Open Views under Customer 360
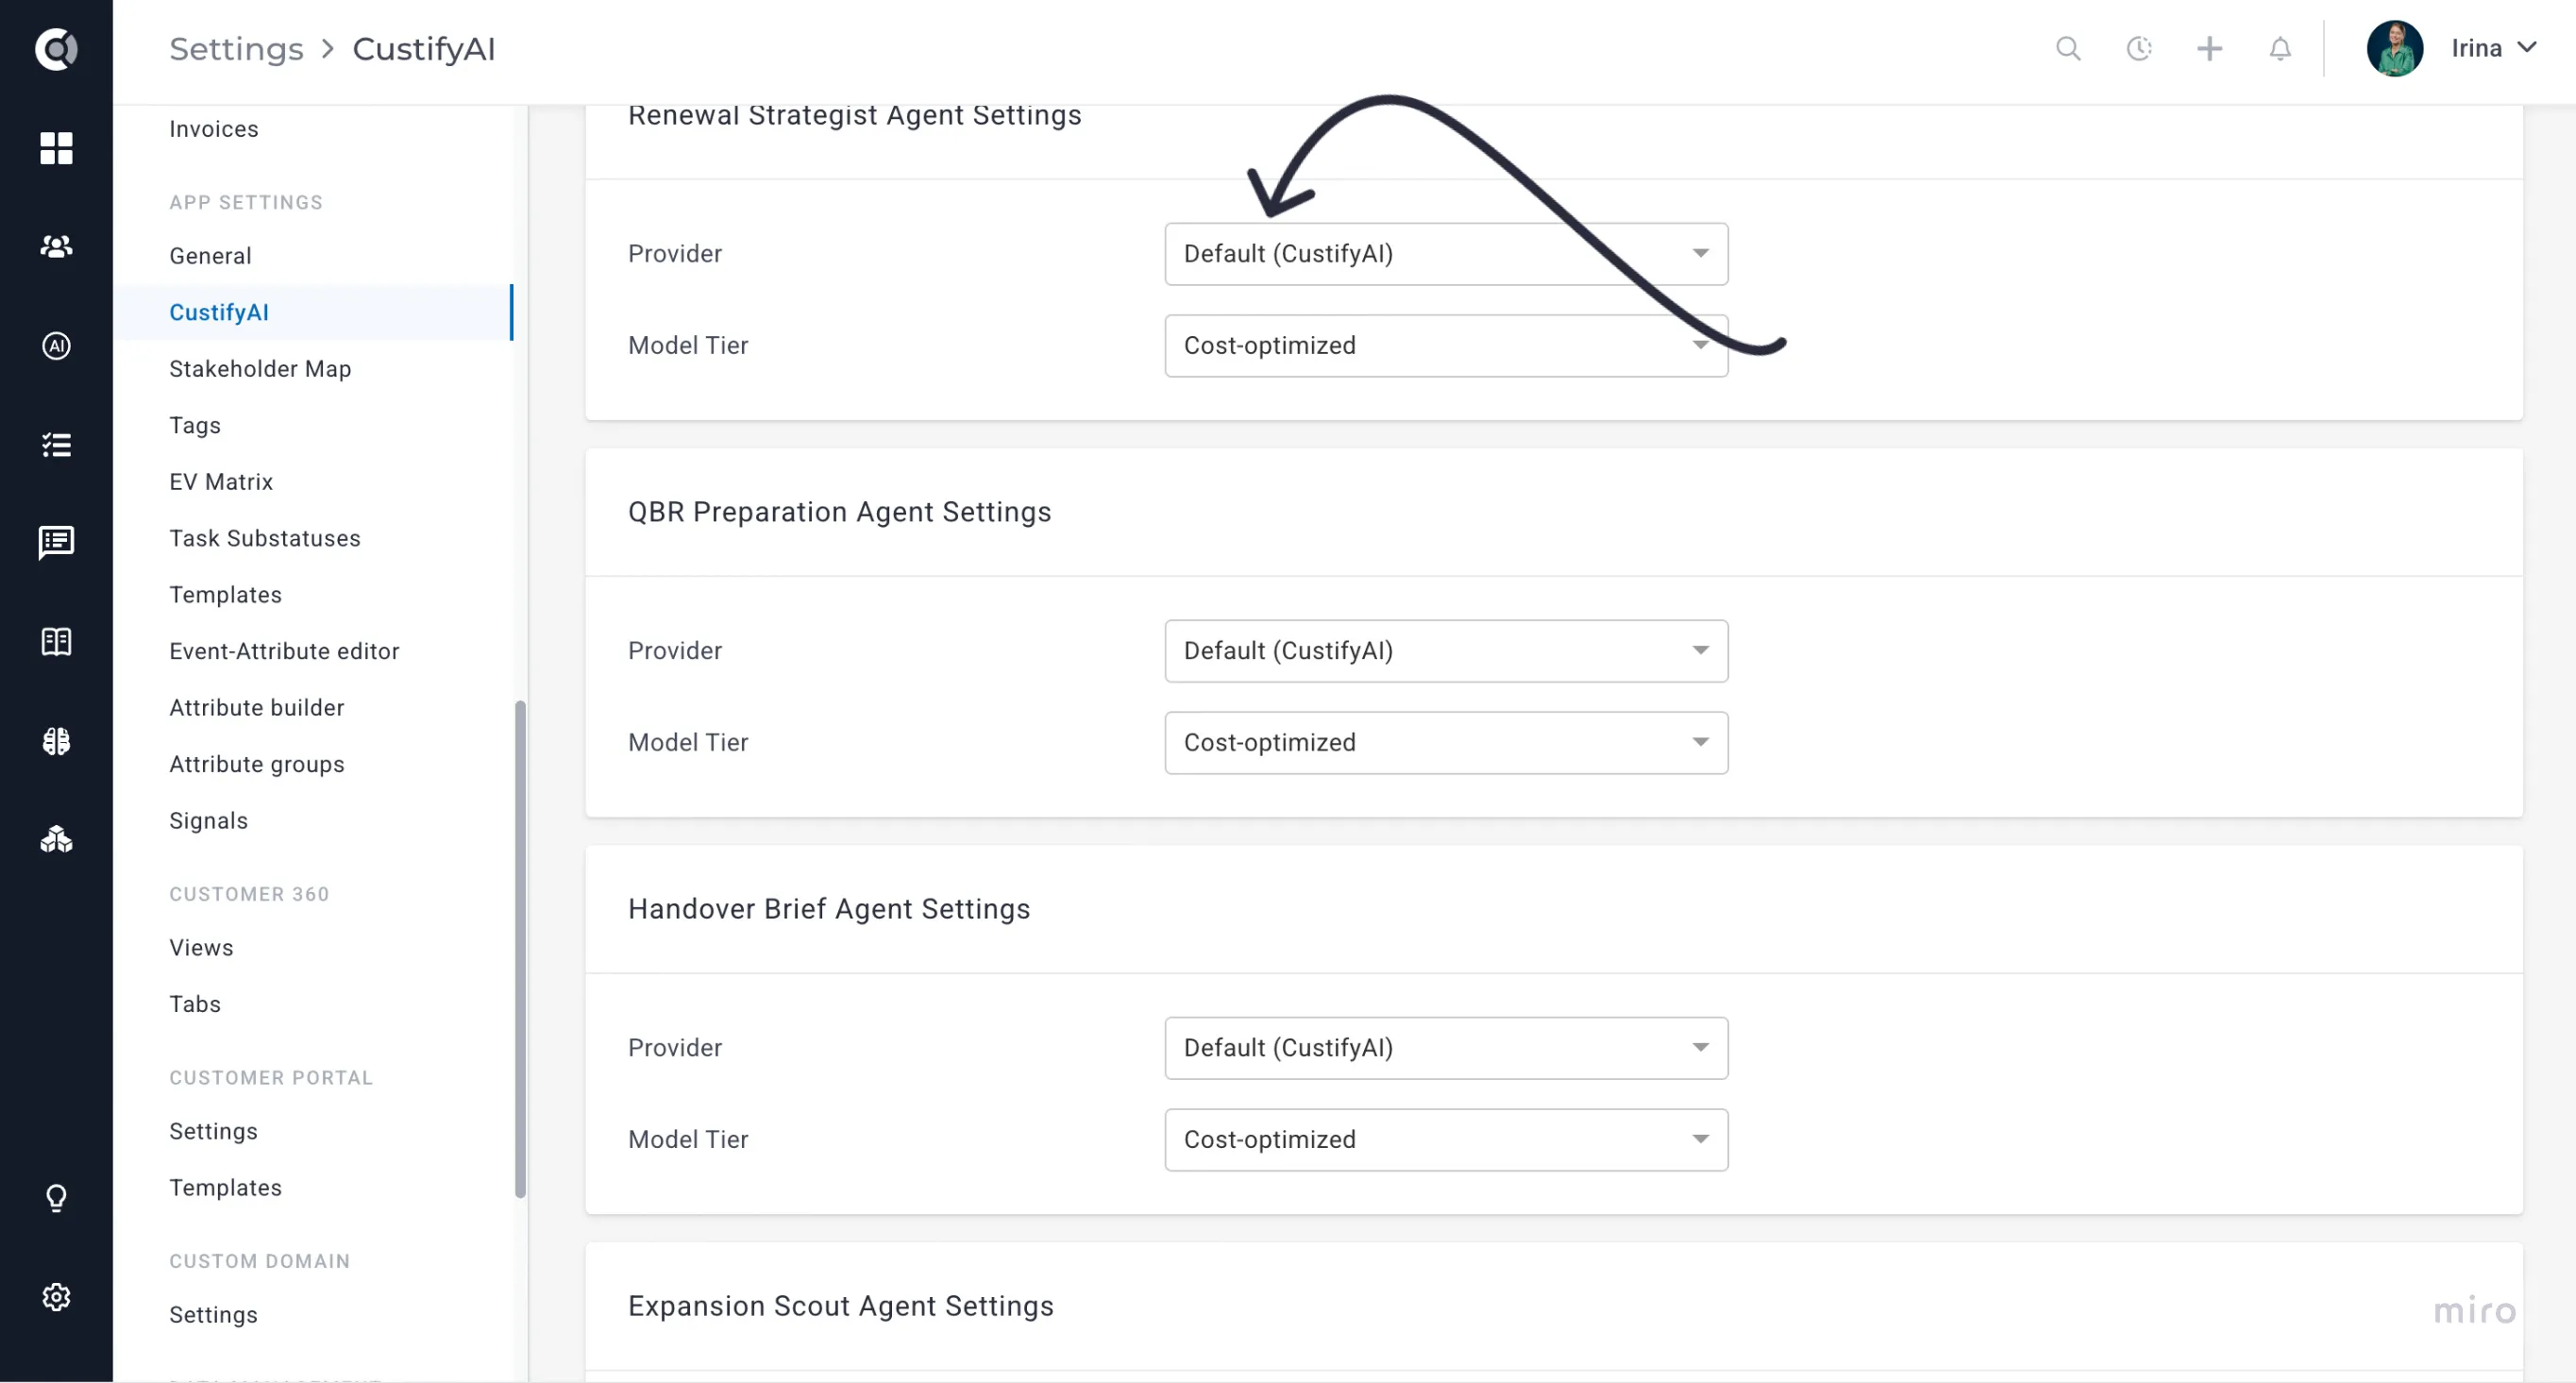The width and height of the screenshot is (2576, 1383). tap(201, 948)
